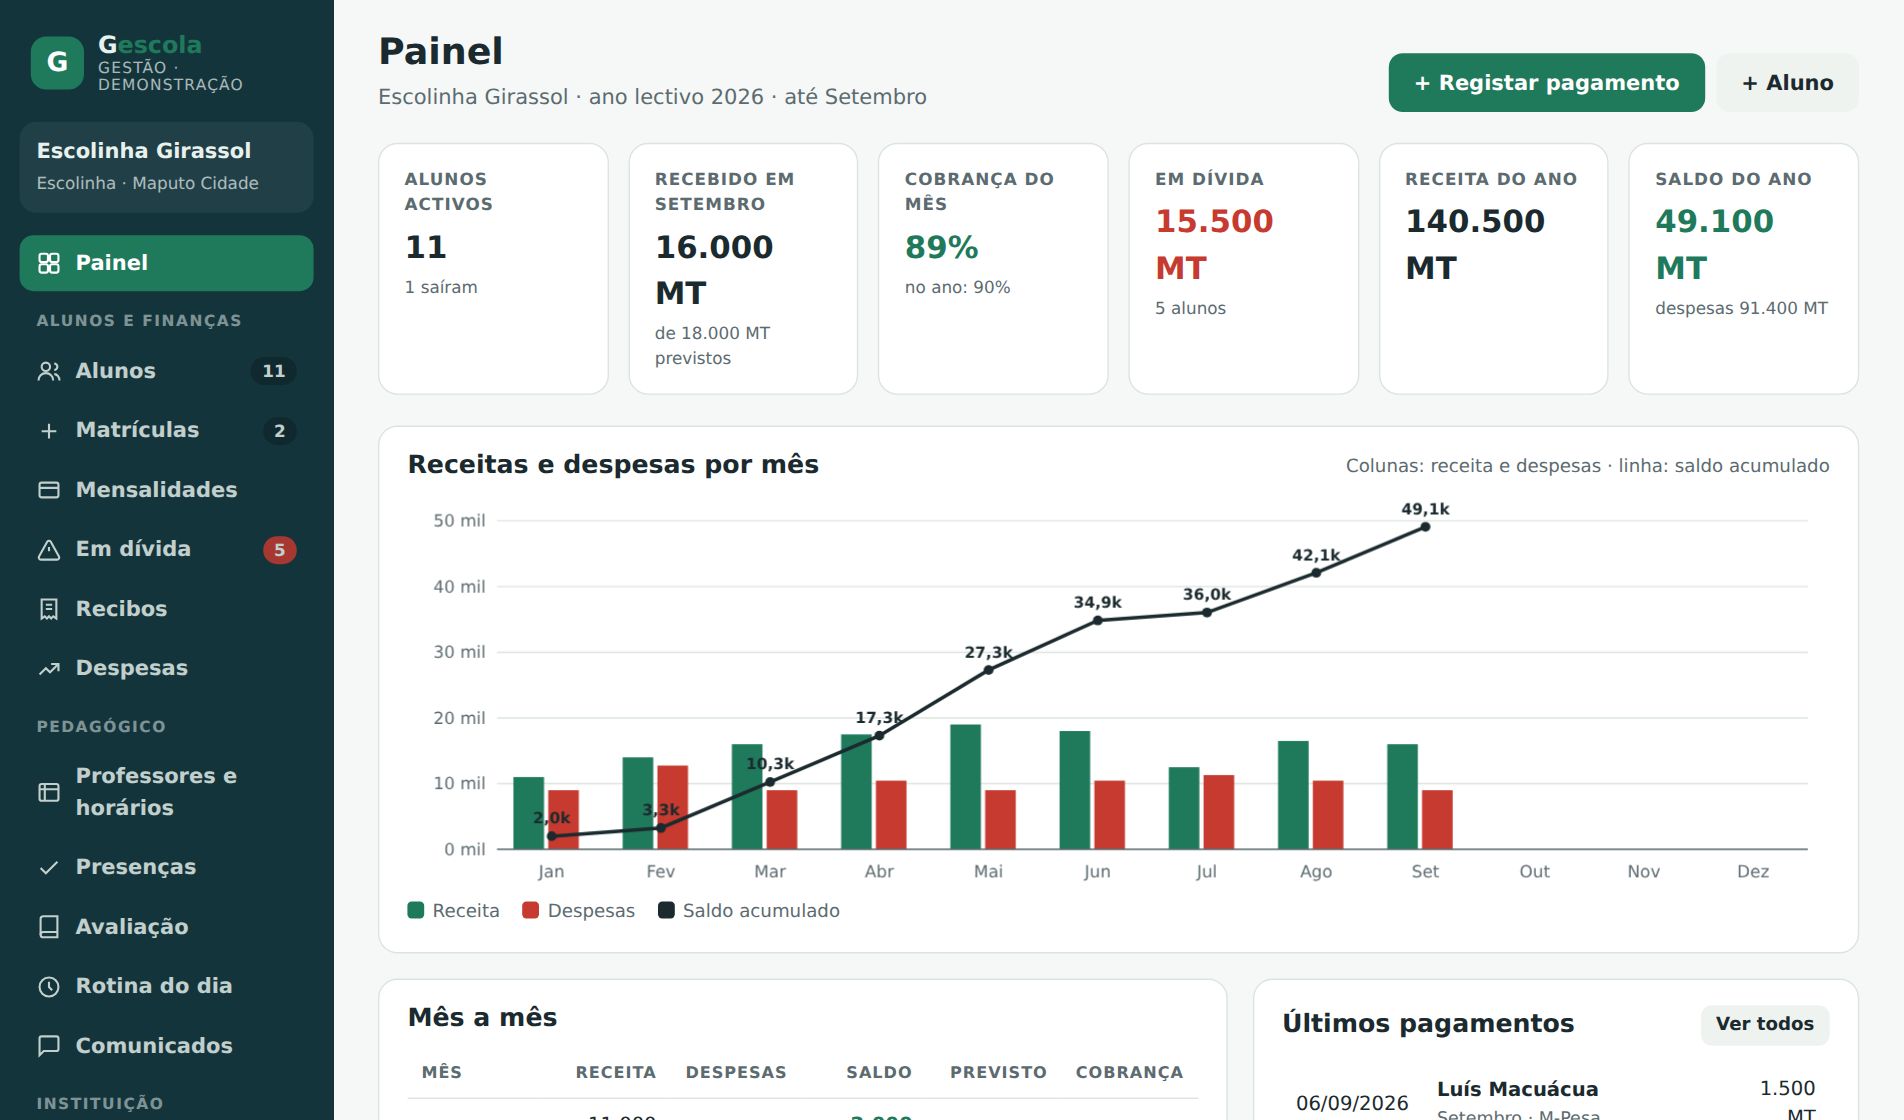Click the 06/09/2026 payment date
The image size is (1904, 1120).
coord(1352,1103)
